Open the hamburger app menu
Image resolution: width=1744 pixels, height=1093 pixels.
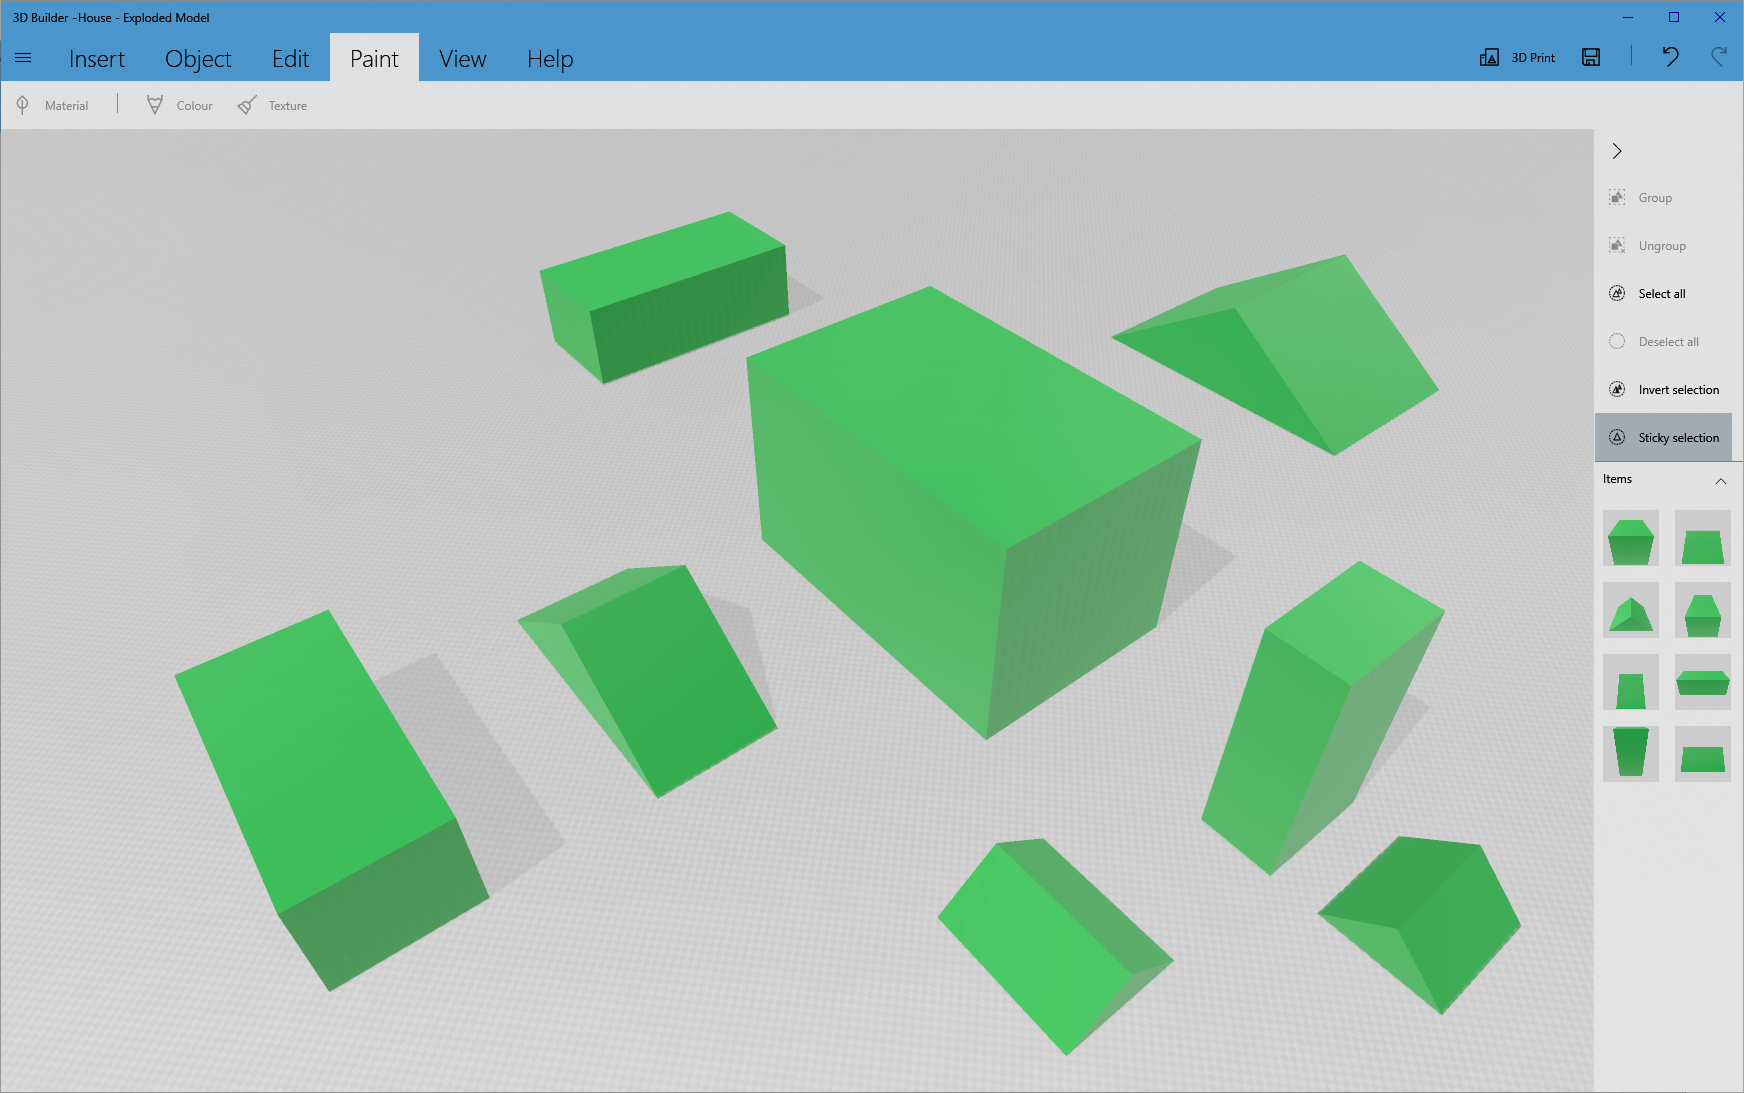(x=23, y=57)
